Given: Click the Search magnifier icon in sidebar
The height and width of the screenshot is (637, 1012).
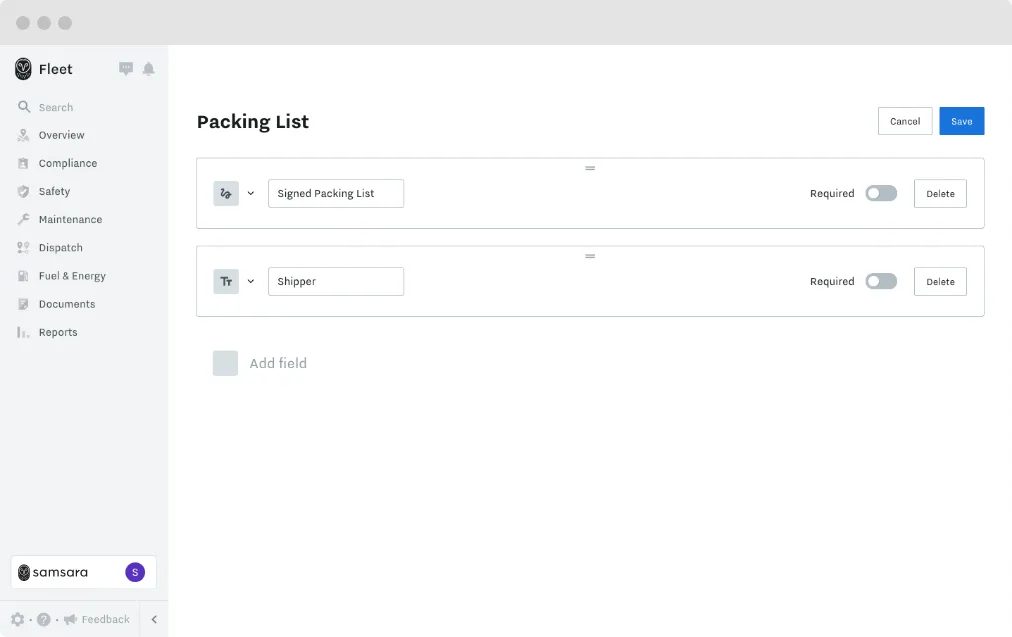Looking at the screenshot, I should 24,106.
